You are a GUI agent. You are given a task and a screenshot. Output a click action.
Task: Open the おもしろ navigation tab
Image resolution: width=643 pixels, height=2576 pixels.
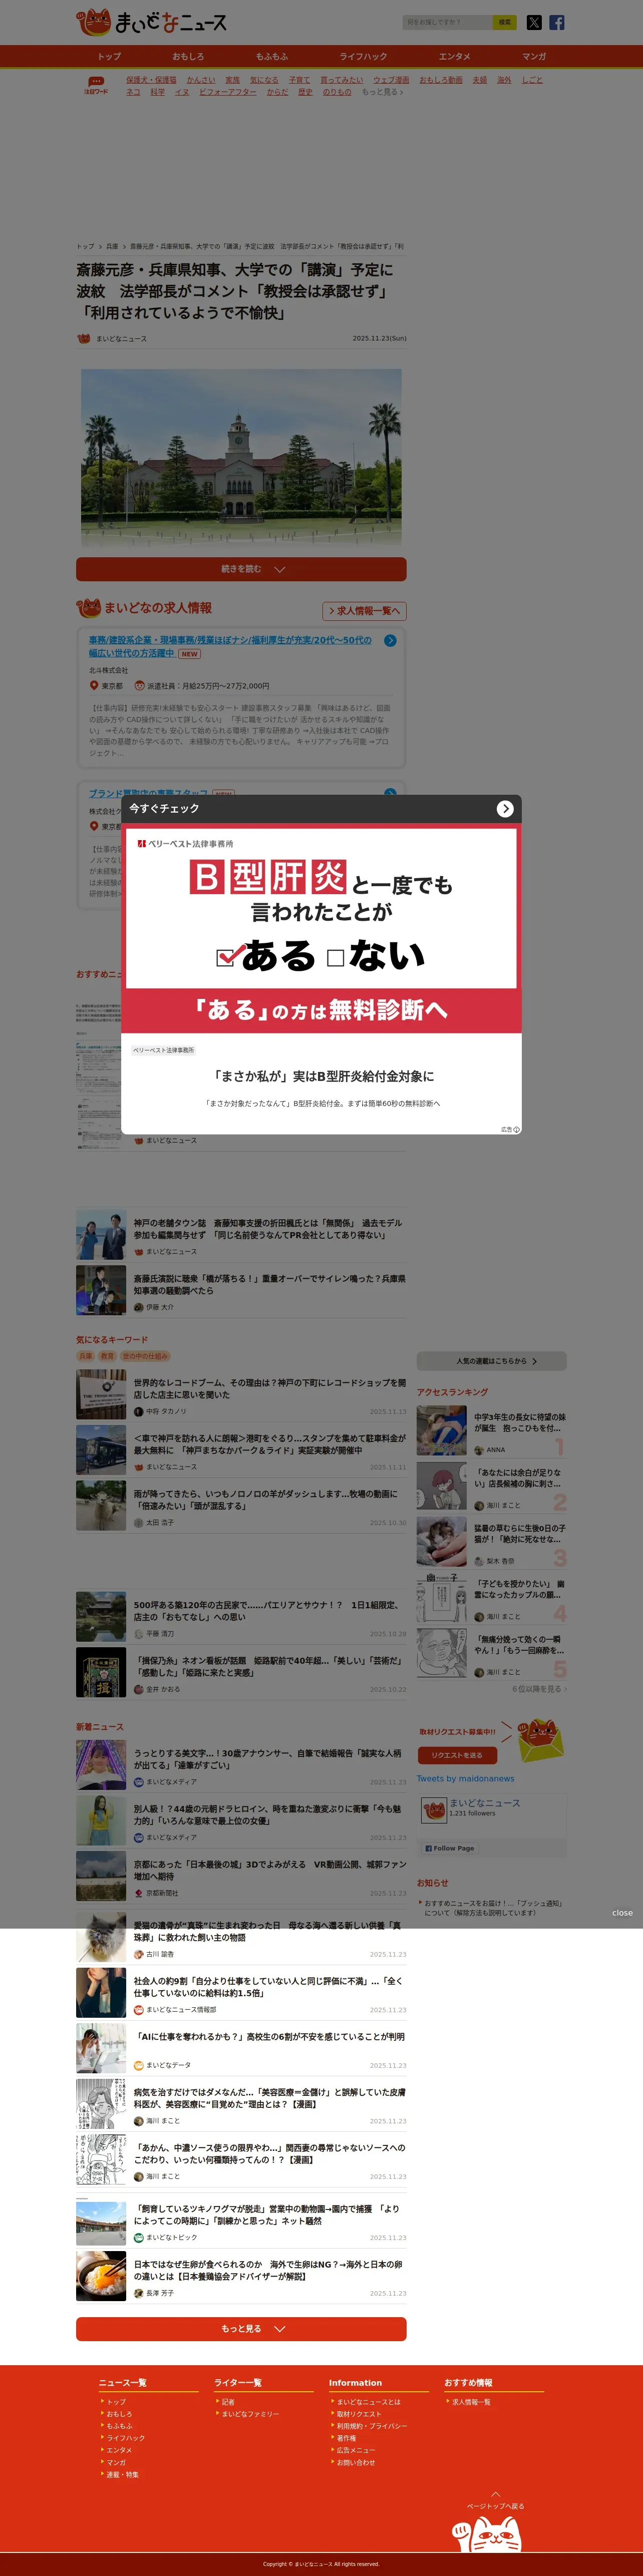188,56
